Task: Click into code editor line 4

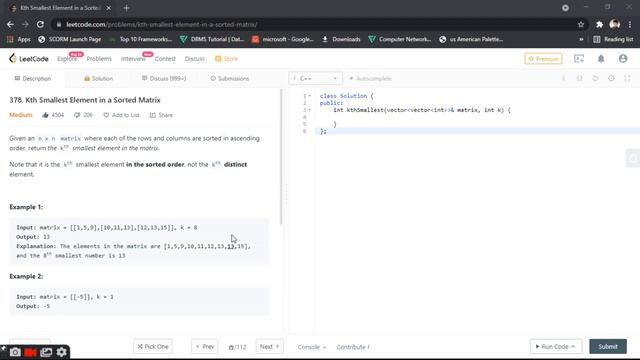Action: 477,117
